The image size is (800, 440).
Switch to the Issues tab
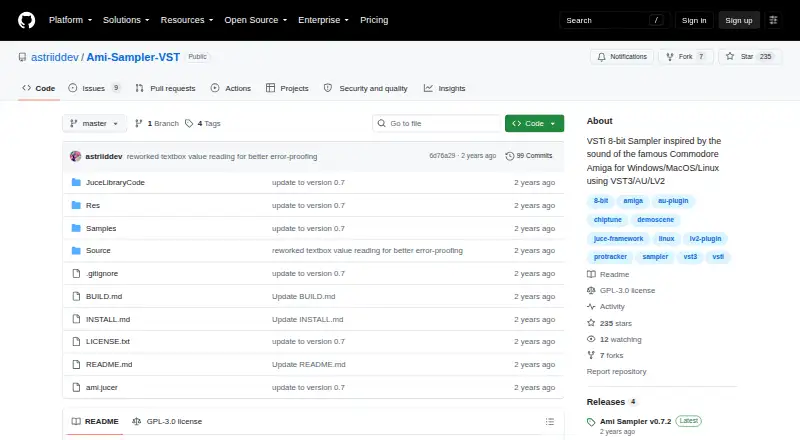coord(94,88)
